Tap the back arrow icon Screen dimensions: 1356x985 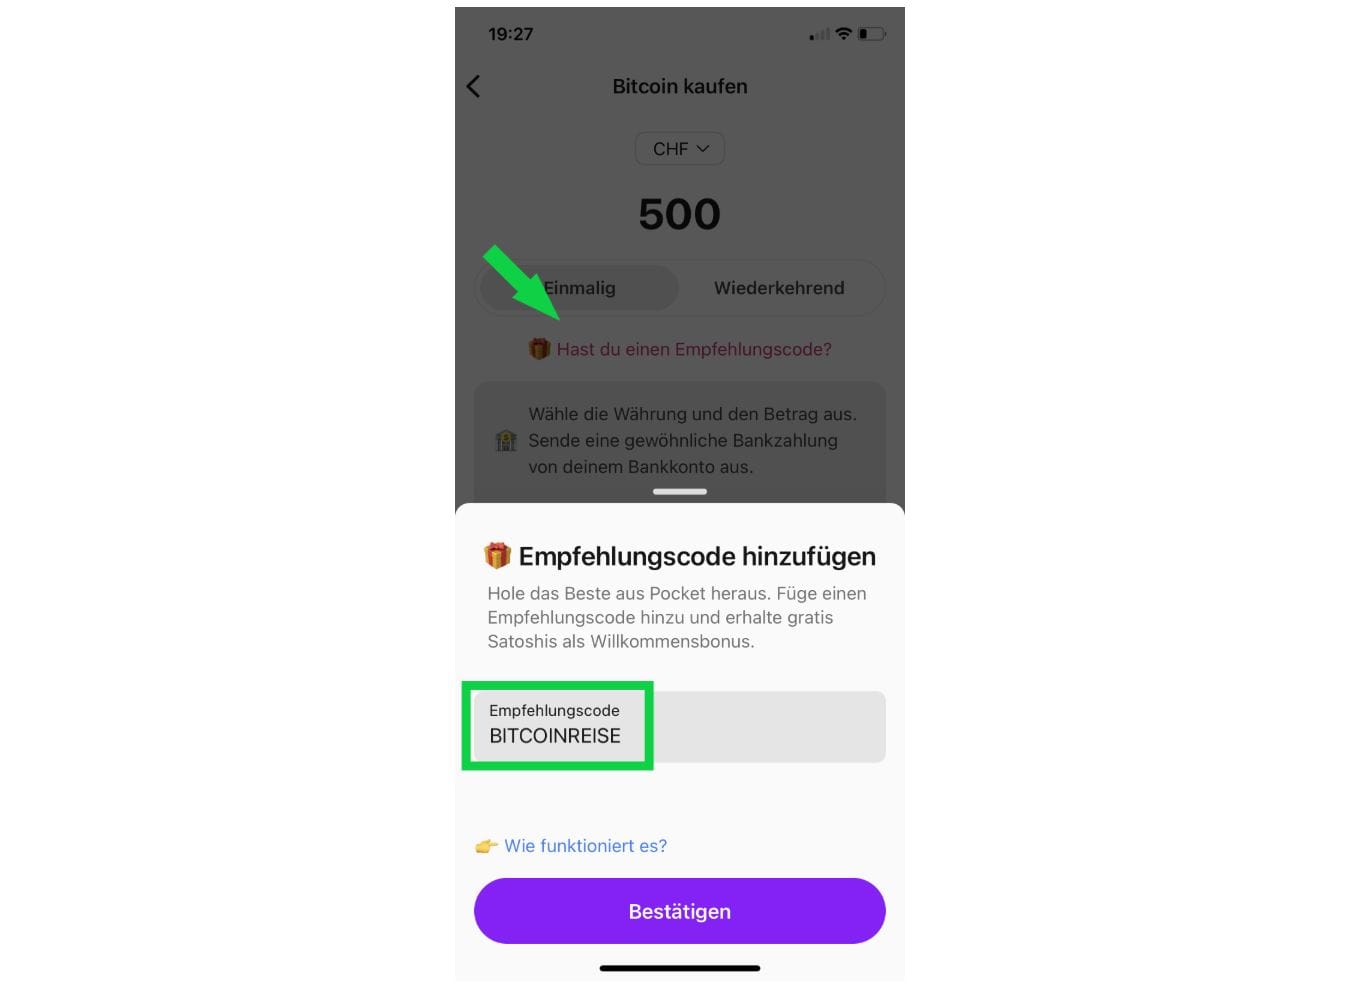pos(474,87)
